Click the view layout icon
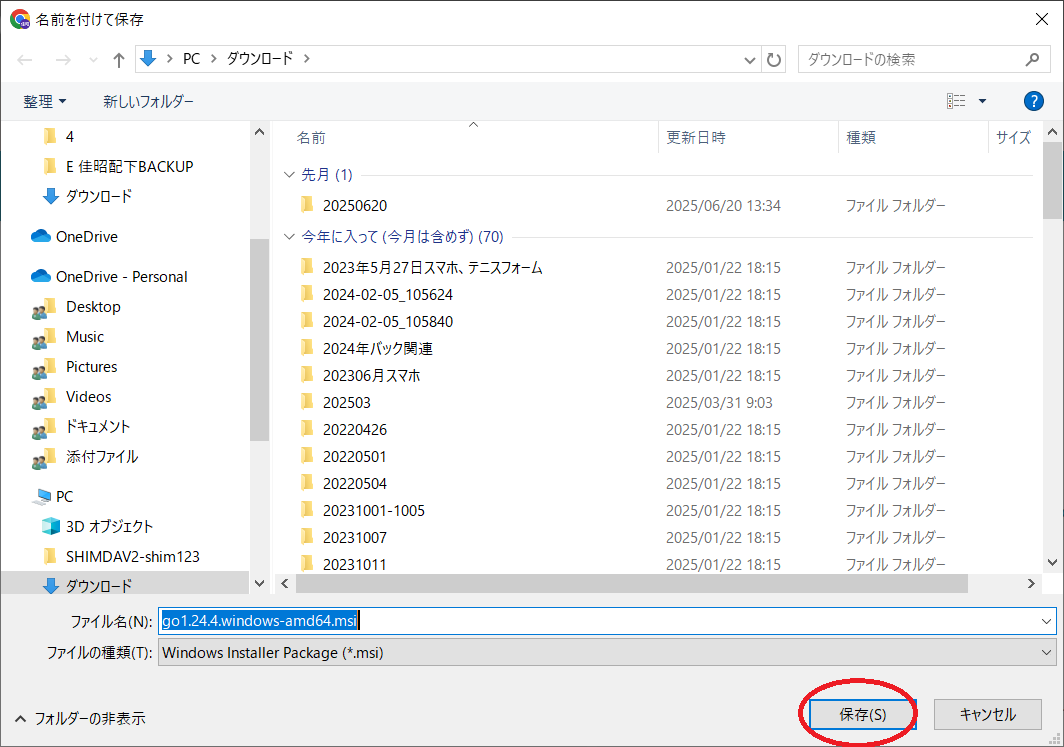Image resolution: width=1064 pixels, height=747 pixels. [956, 101]
